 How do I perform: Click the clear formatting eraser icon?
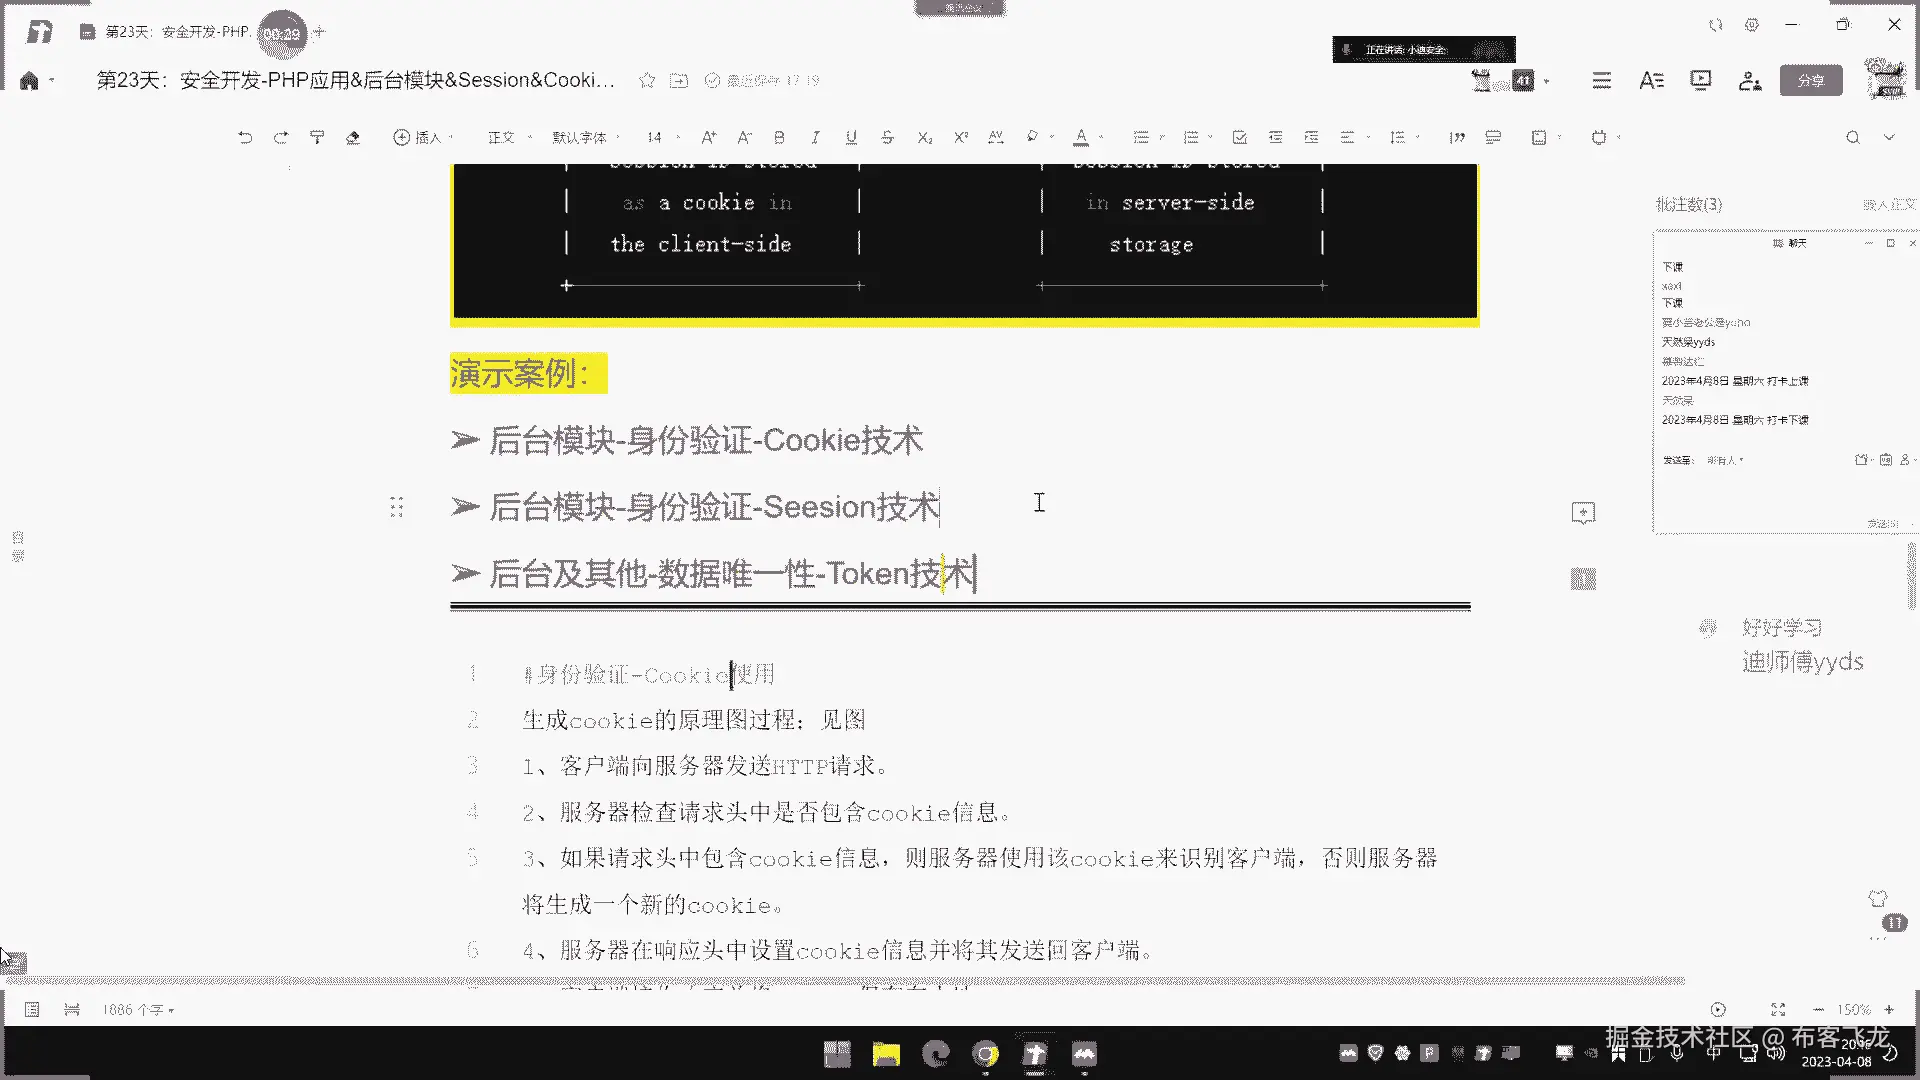(352, 138)
